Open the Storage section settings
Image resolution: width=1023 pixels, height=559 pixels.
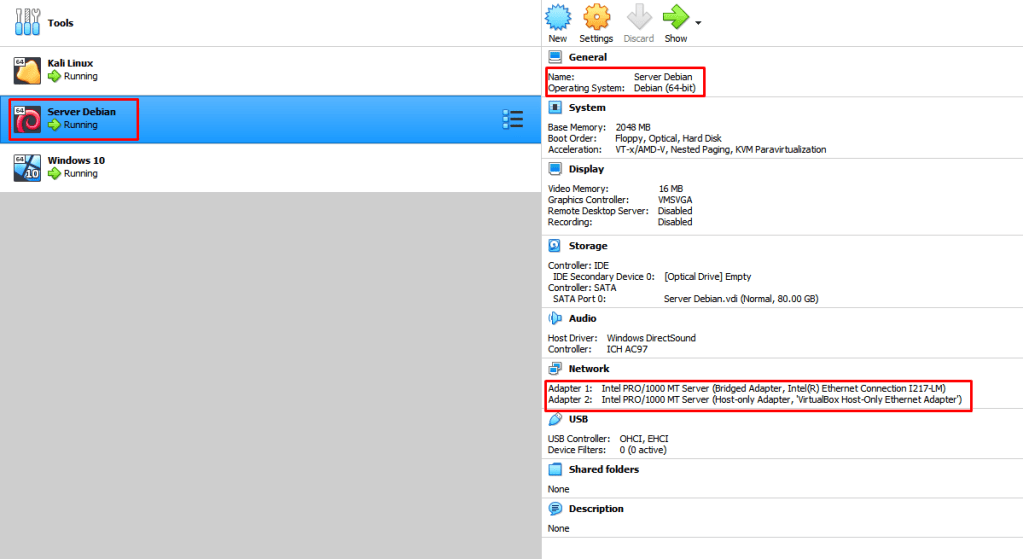pos(588,245)
